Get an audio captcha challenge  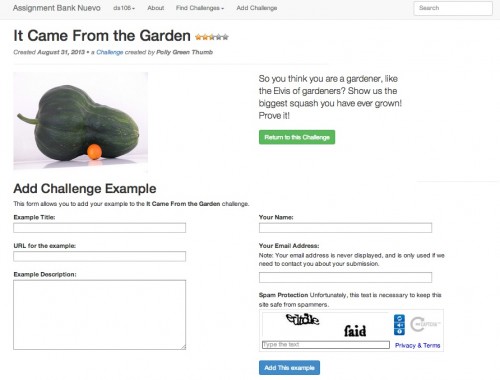click(x=399, y=325)
